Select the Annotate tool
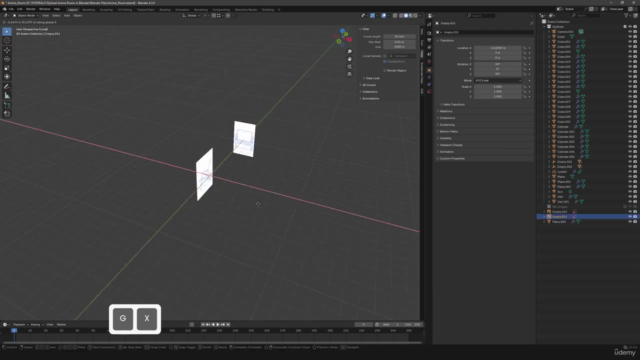640x360 pixels. (x=7, y=87)
